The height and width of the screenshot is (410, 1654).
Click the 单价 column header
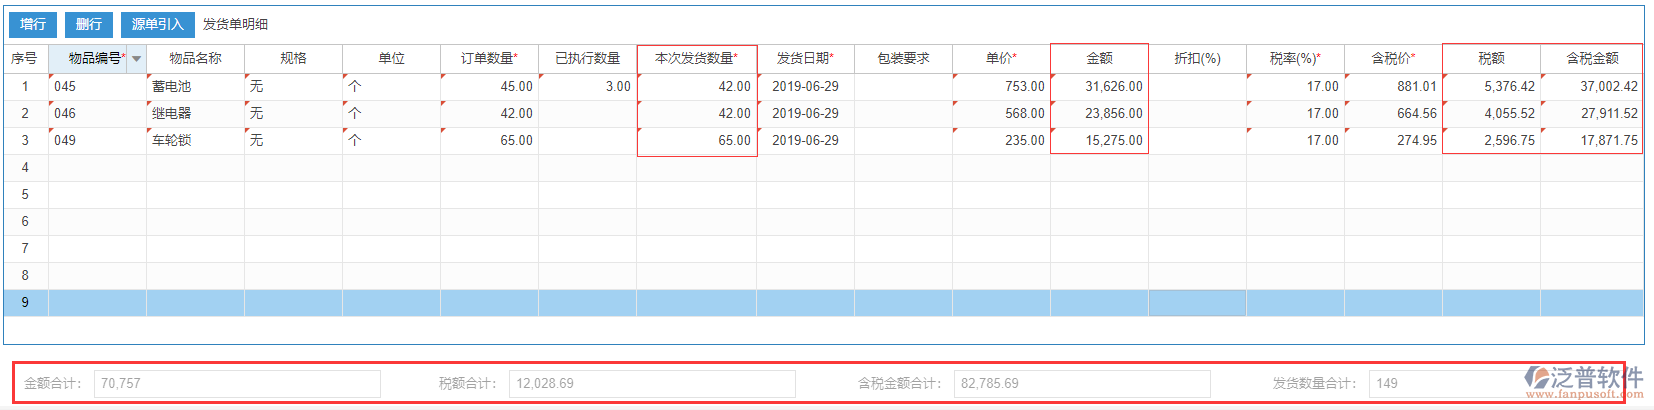click(x=1001, y=59)
